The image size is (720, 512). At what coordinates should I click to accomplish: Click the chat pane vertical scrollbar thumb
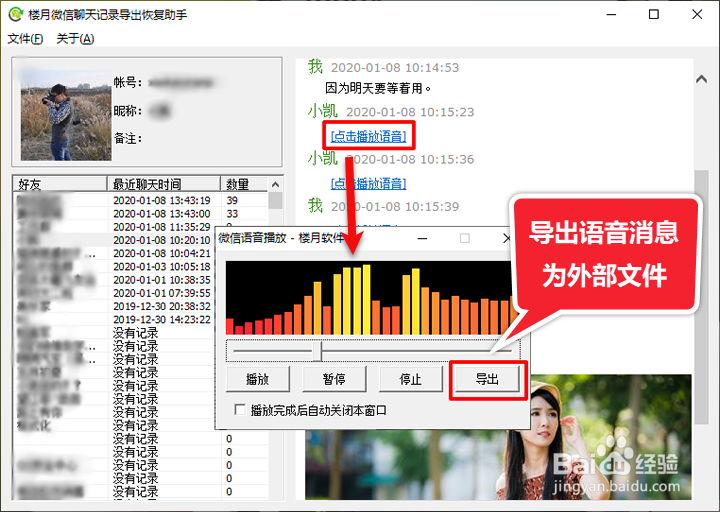(701, 296)
